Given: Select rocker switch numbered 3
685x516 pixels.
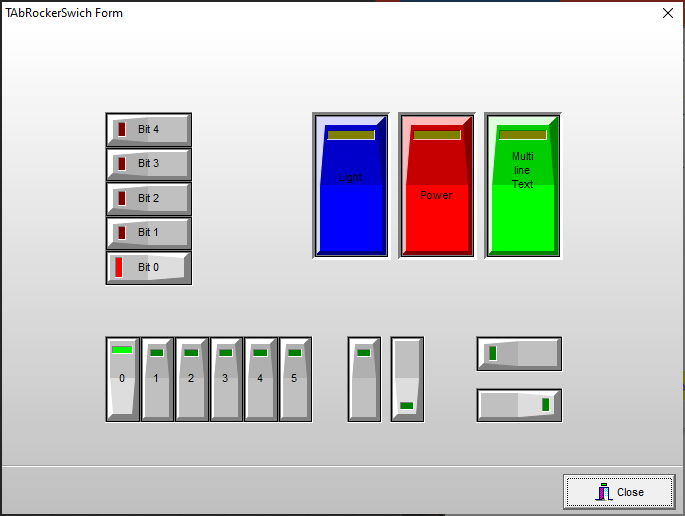Looking at the screenshot, I should coord(226,379).
